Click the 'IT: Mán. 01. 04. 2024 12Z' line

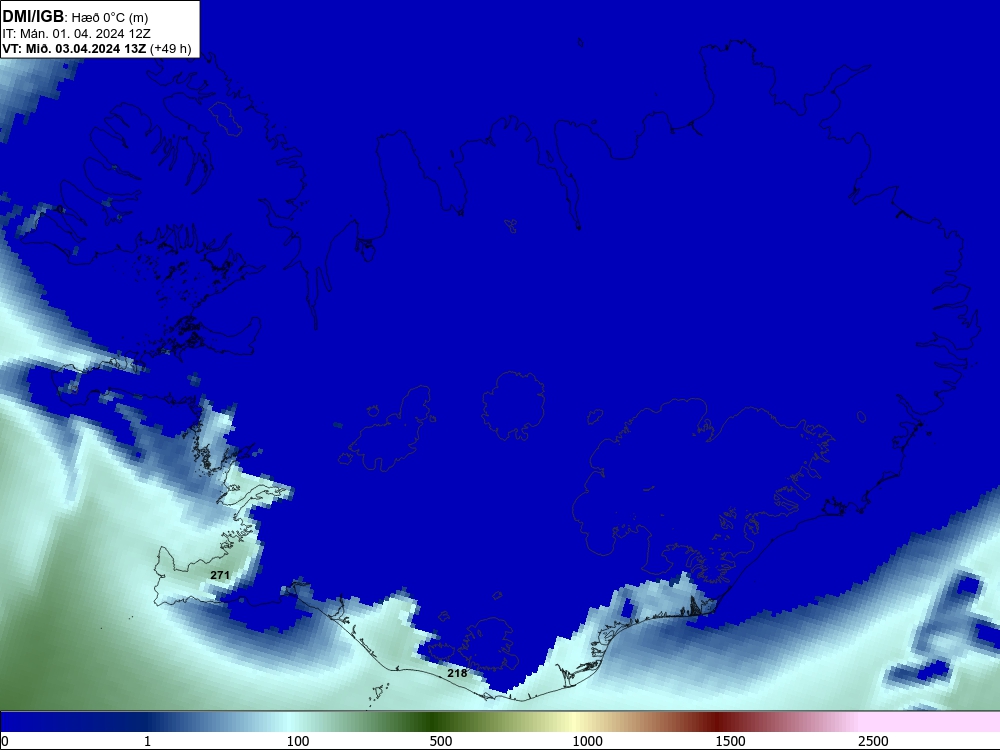coord(77,34)
